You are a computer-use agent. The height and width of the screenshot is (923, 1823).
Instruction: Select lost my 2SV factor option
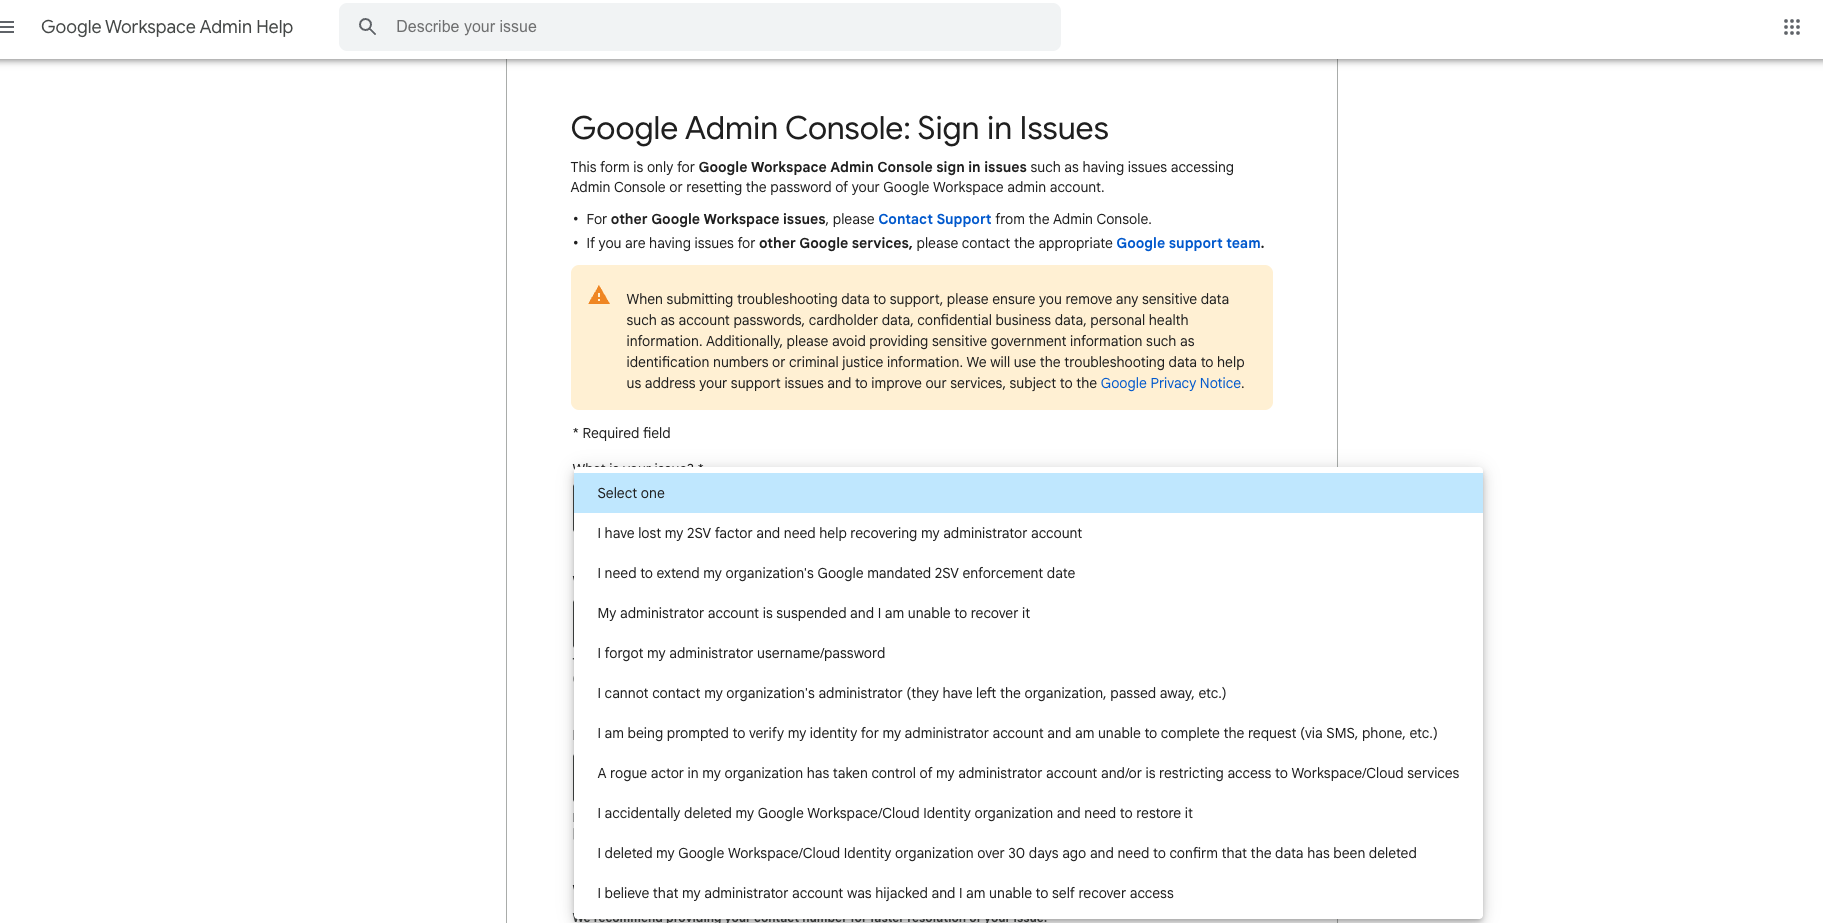pos(1028,533)
